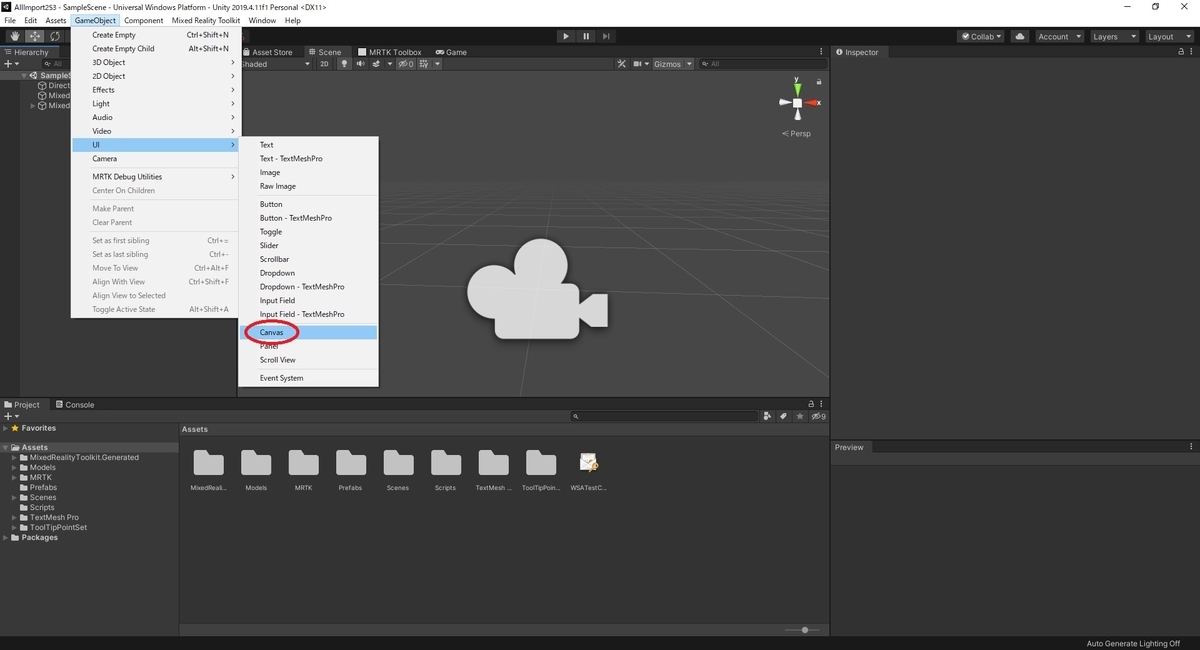
Task: Collapse the Assets tree node
Action: coord(6,448)
